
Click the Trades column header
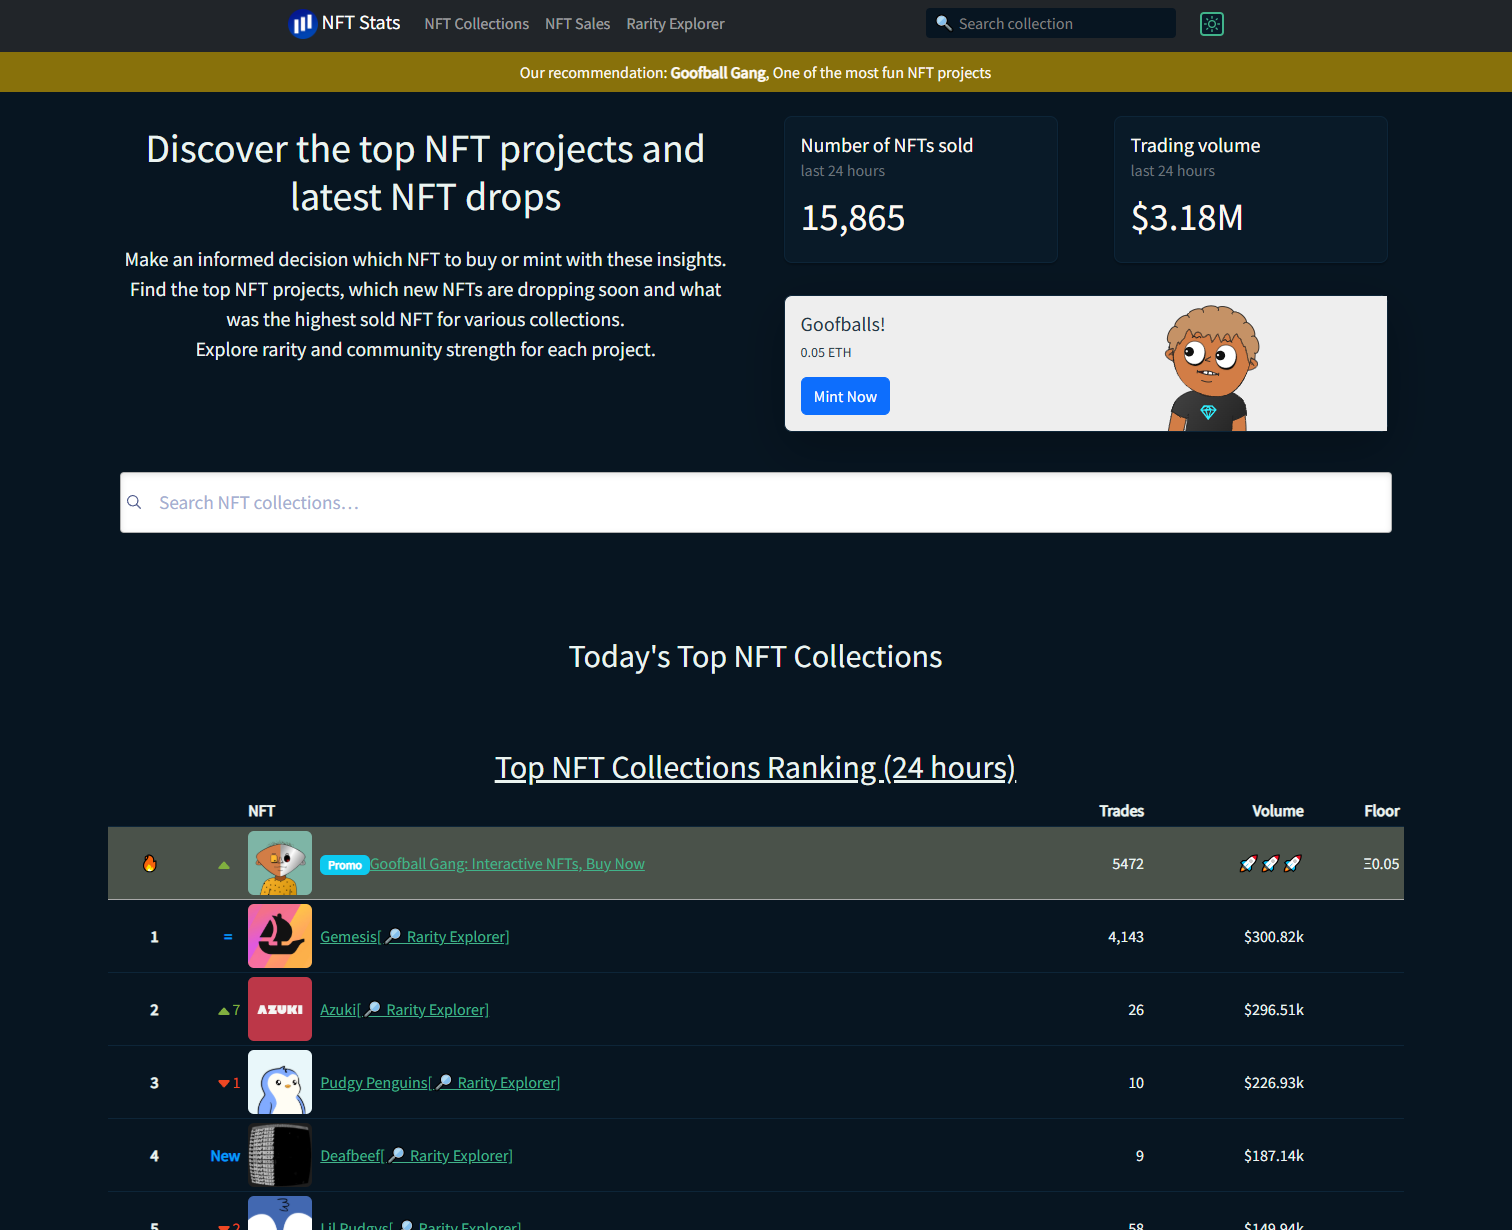point(1121,811)
